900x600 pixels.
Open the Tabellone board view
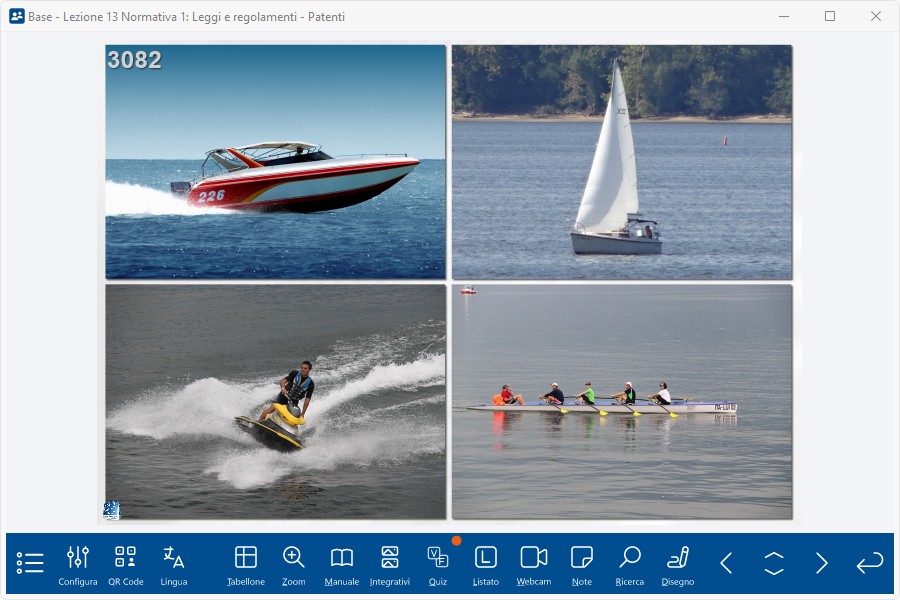pyautogui.click(x=246, y=564)
